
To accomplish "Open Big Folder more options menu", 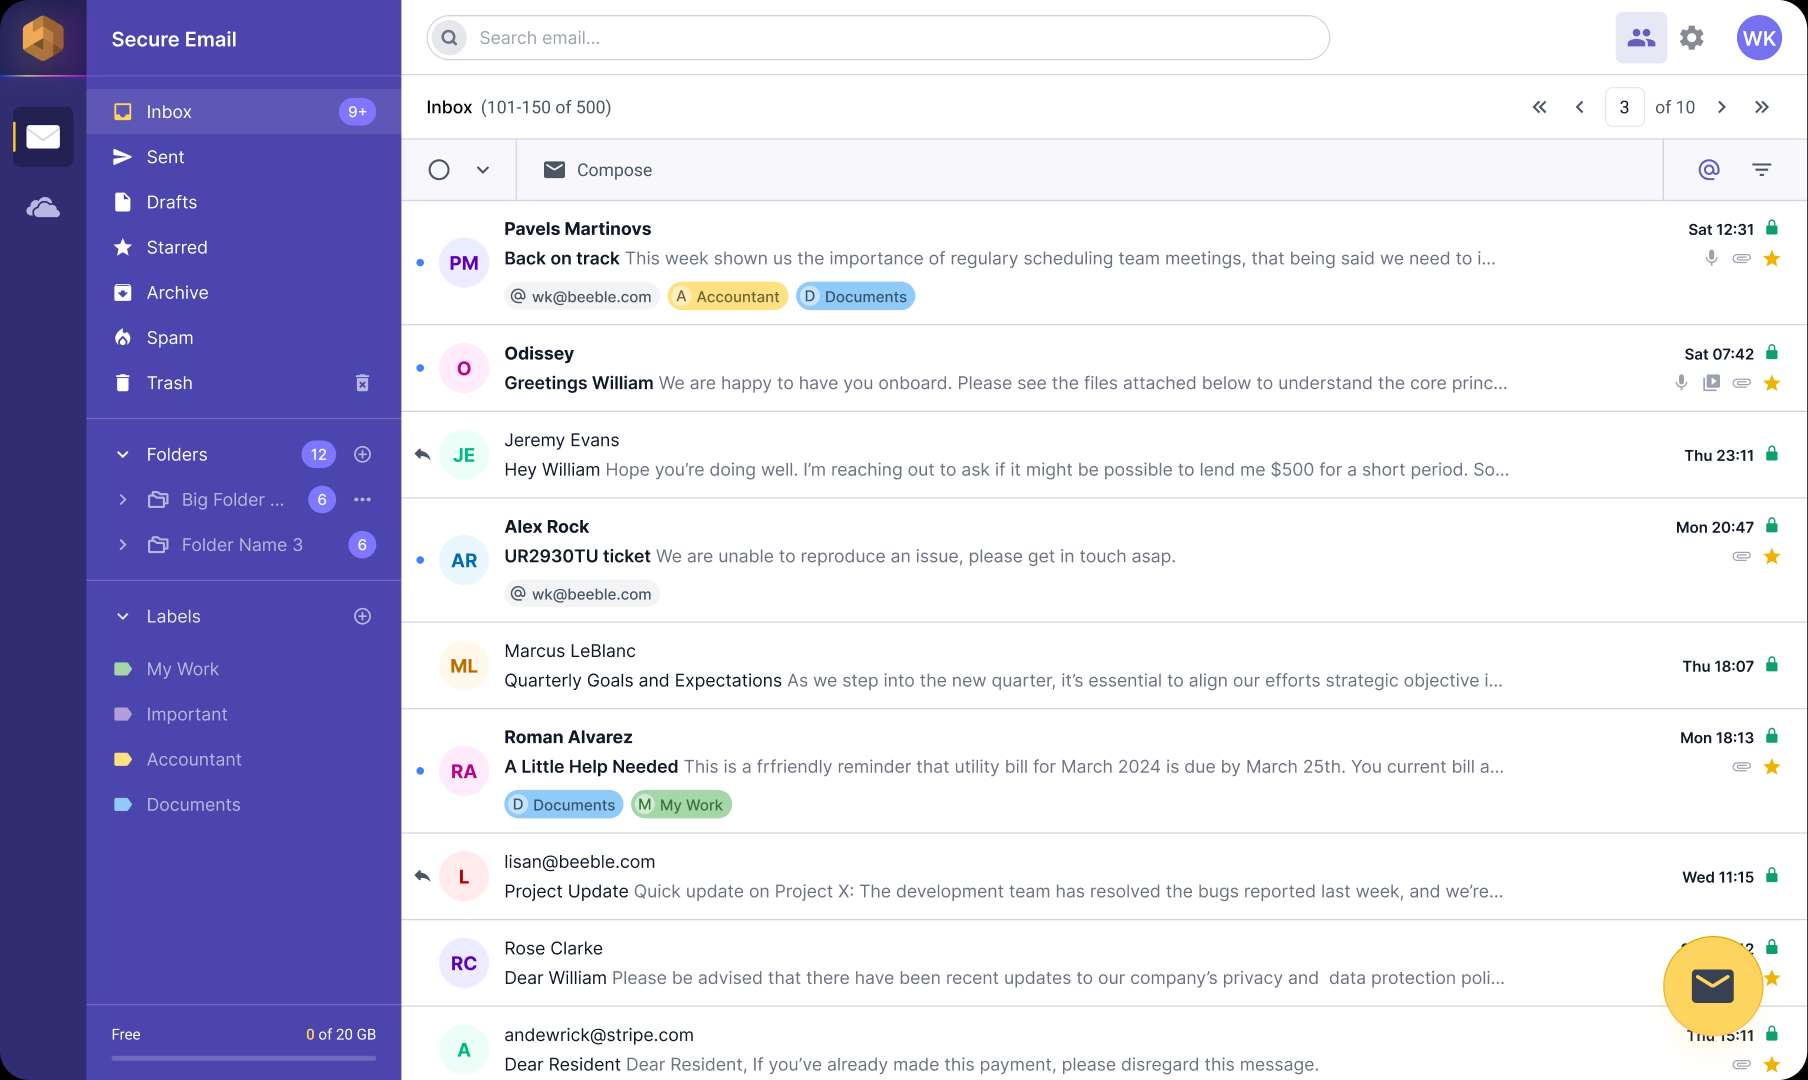I will [363, 499].
